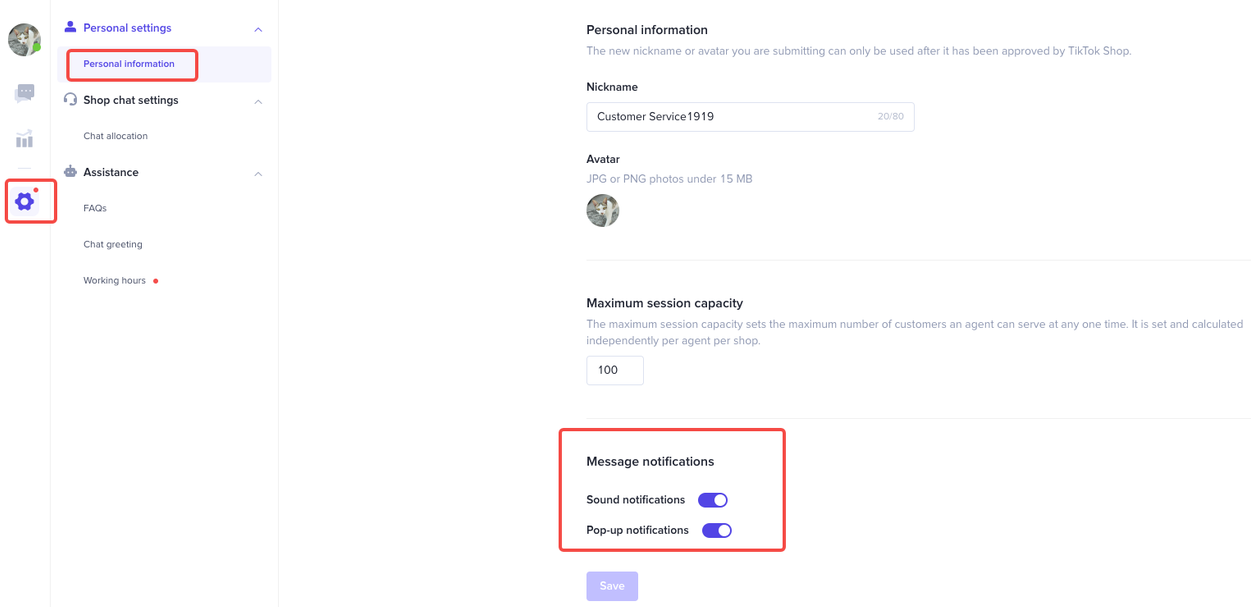The width and height of the screenshot is (1251, 607).
Task: Click the settings gear icon
Action: click(x=25, y=201)
